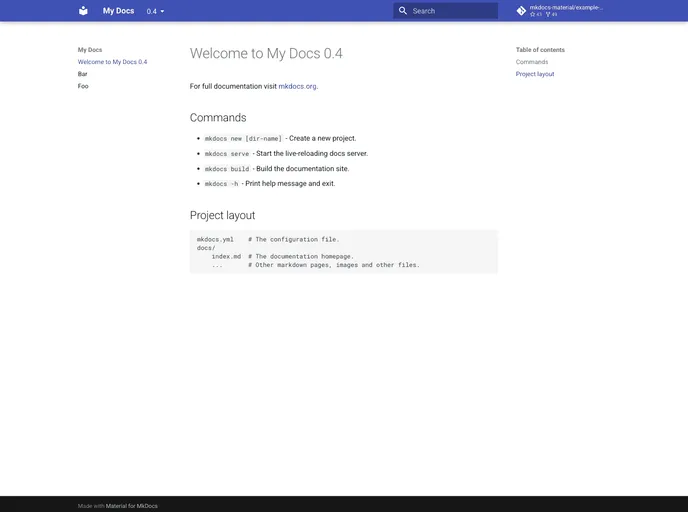
Task: Open the Bar page in the sidebar
Action: pyautogui.click(x=82, y=74)
